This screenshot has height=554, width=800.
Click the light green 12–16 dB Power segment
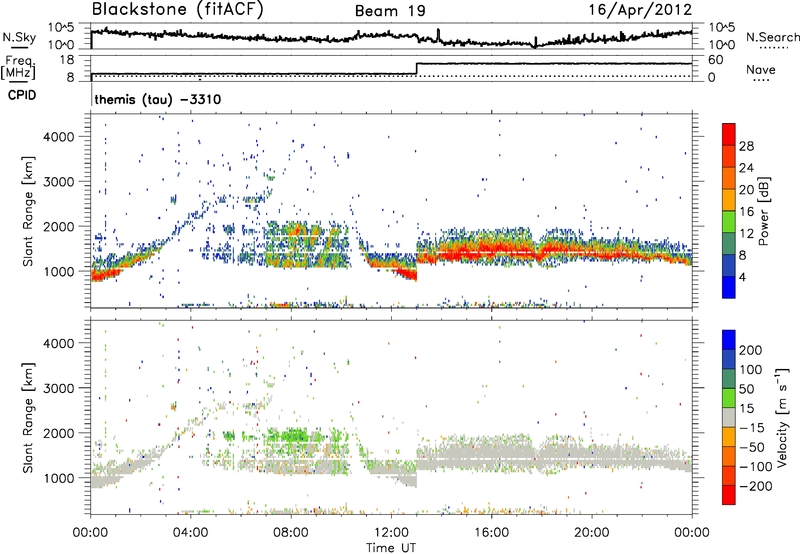click(x=729, y=221)
